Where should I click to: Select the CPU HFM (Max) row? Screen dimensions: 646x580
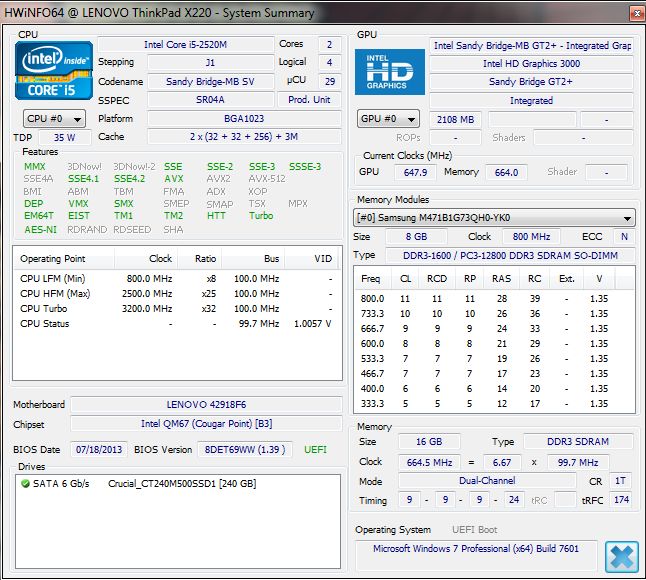tap(176, 294)
